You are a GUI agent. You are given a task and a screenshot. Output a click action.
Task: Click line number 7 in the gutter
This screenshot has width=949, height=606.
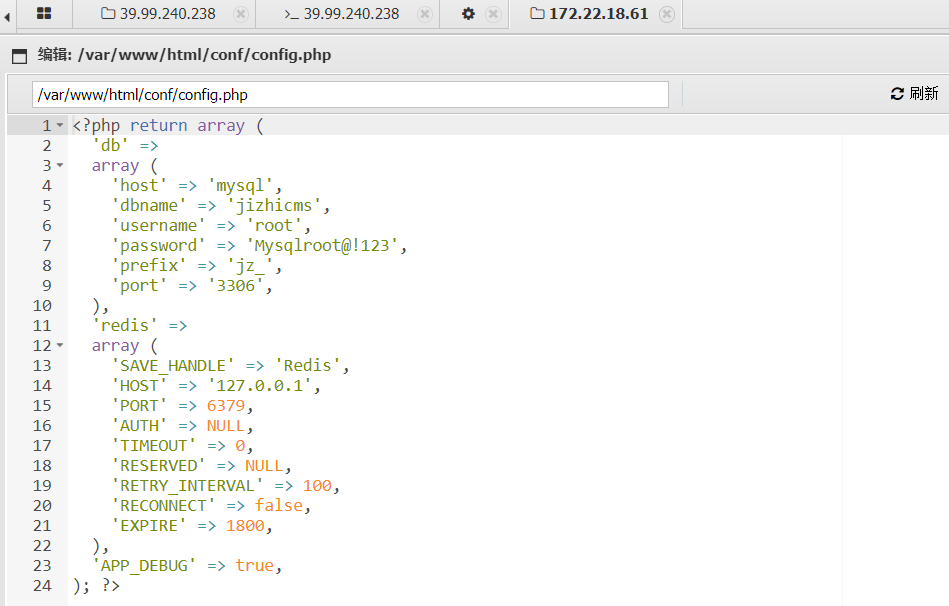pyautogui.click(x=47, y=245)
